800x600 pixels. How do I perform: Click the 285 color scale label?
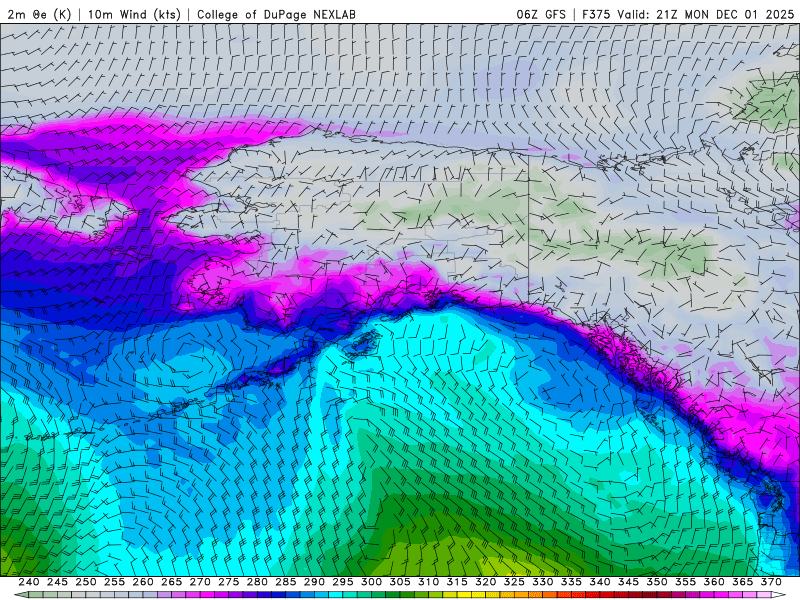click(x=286, y=582)
